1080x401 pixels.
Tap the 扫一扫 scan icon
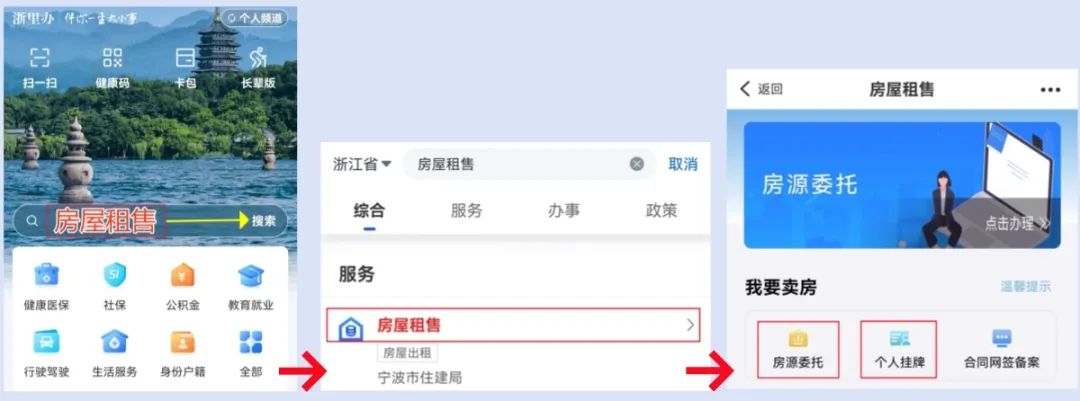tap(40, 59)
